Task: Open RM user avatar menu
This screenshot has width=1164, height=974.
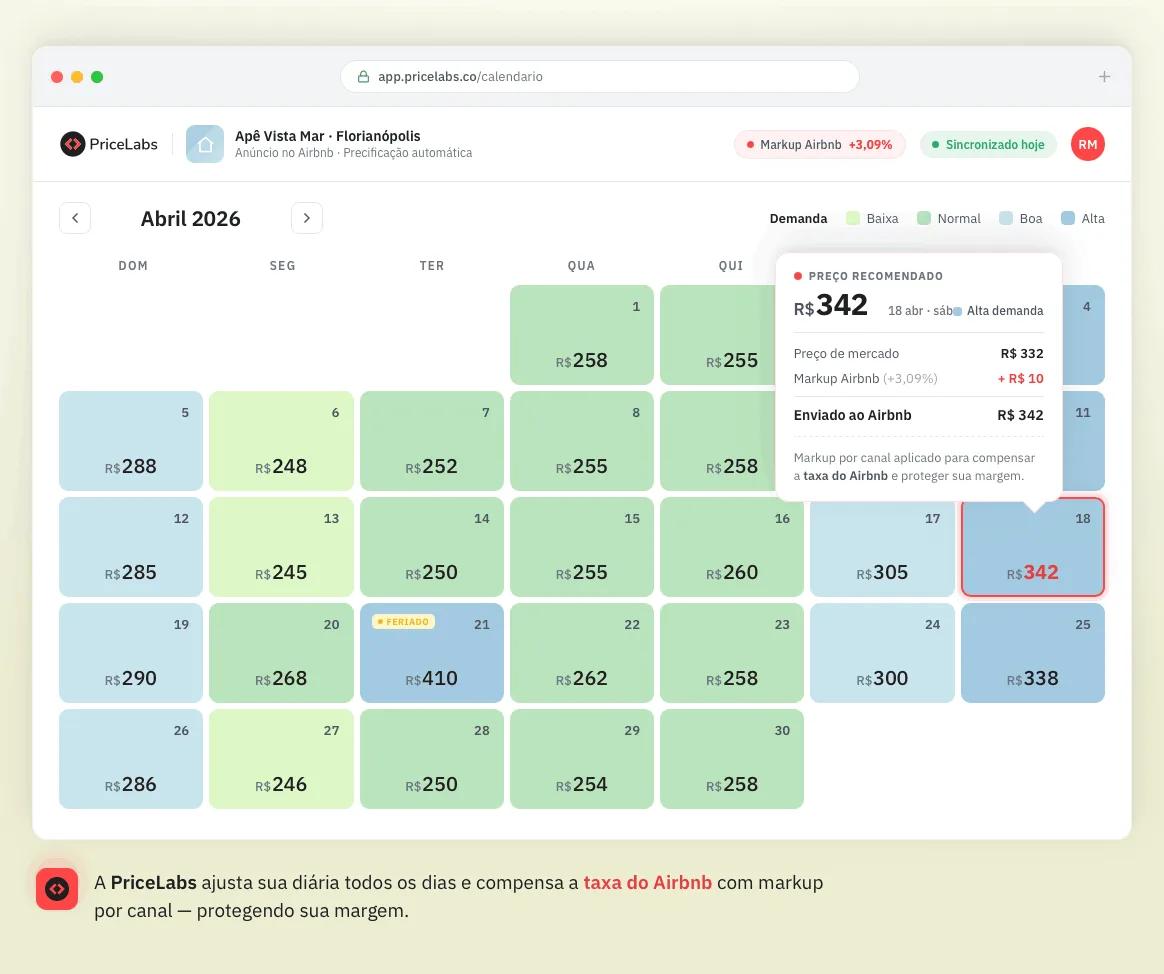Action: (x=1088, y=144)
